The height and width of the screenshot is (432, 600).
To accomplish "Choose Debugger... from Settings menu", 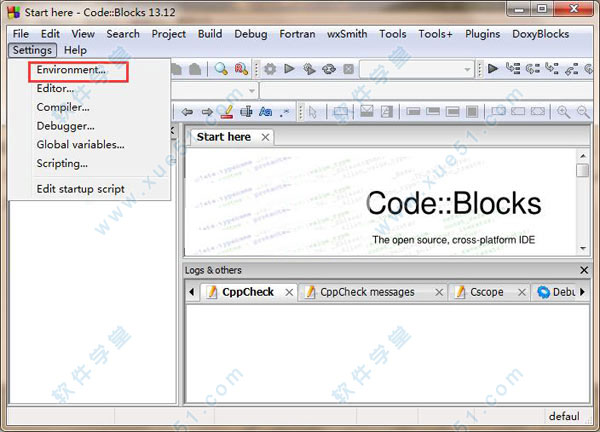I will (x=89, y=126).
